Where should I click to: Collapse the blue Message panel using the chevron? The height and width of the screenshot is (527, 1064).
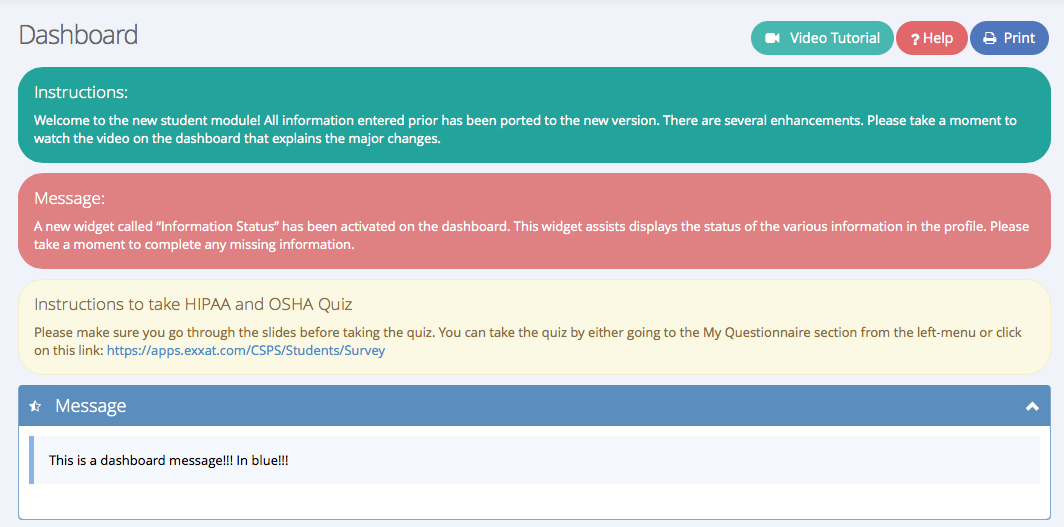[x=1032, y=406]
